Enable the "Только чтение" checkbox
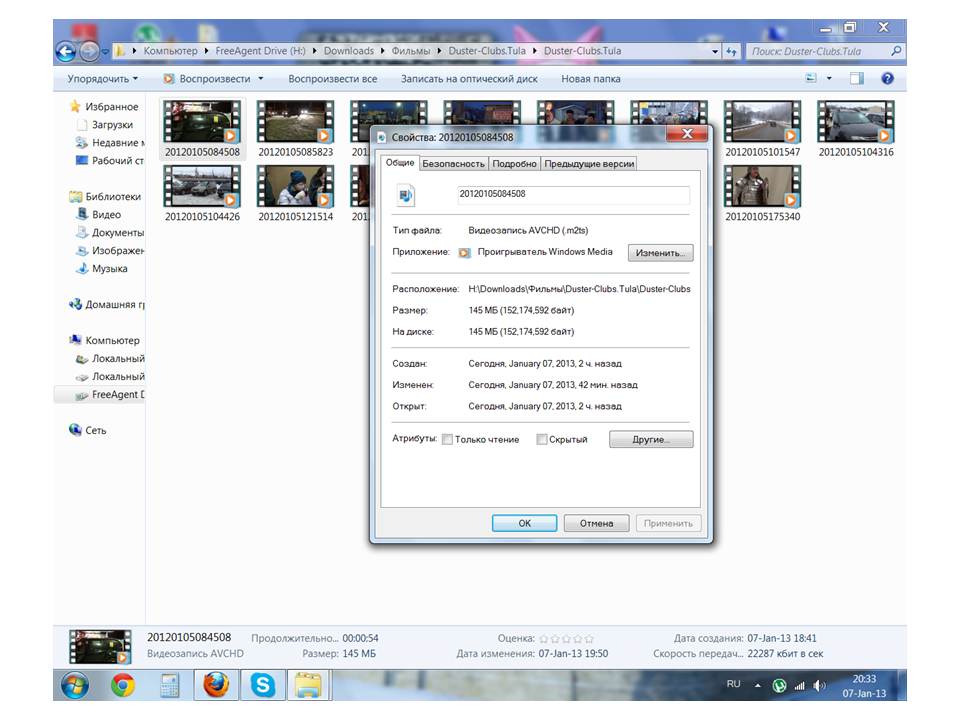This screenshot has width=960, height=720. pos(447,439)
